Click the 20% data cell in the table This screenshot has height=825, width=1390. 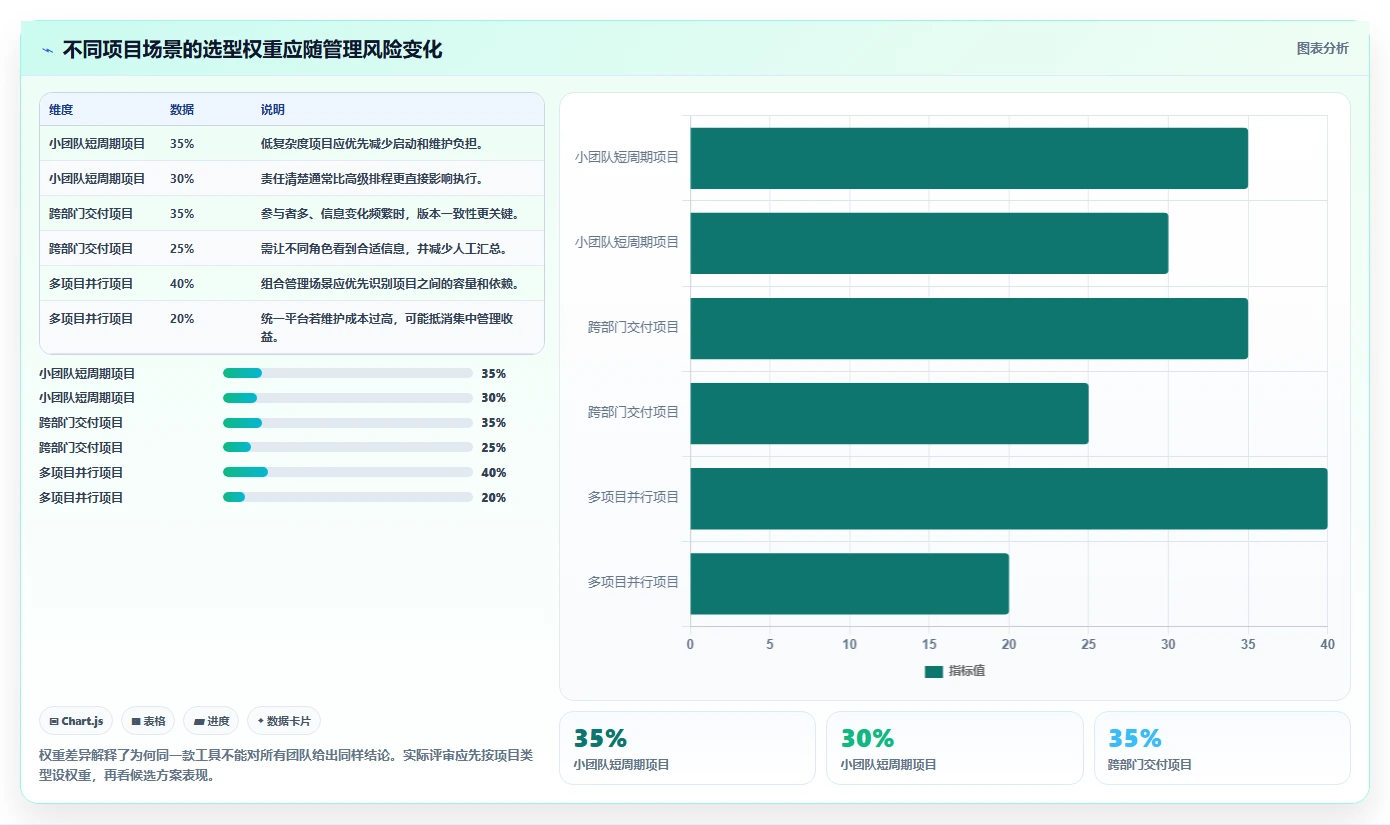[x=182, y=319]
